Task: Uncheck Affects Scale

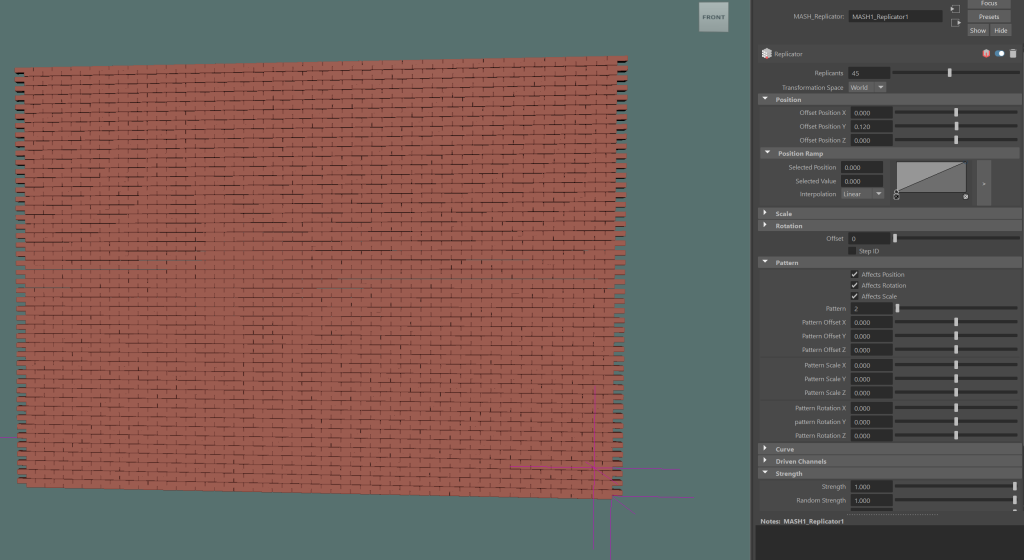Action: (x=854, y=297)
